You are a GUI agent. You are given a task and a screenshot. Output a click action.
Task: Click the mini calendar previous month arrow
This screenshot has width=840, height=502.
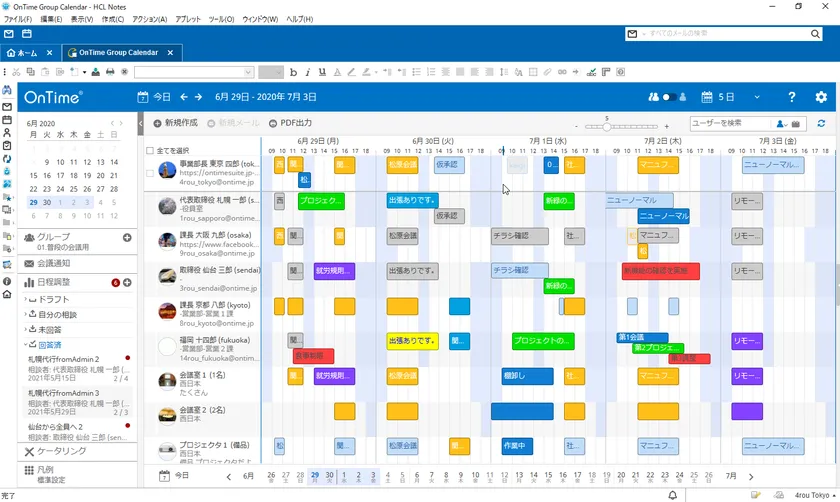112,123
